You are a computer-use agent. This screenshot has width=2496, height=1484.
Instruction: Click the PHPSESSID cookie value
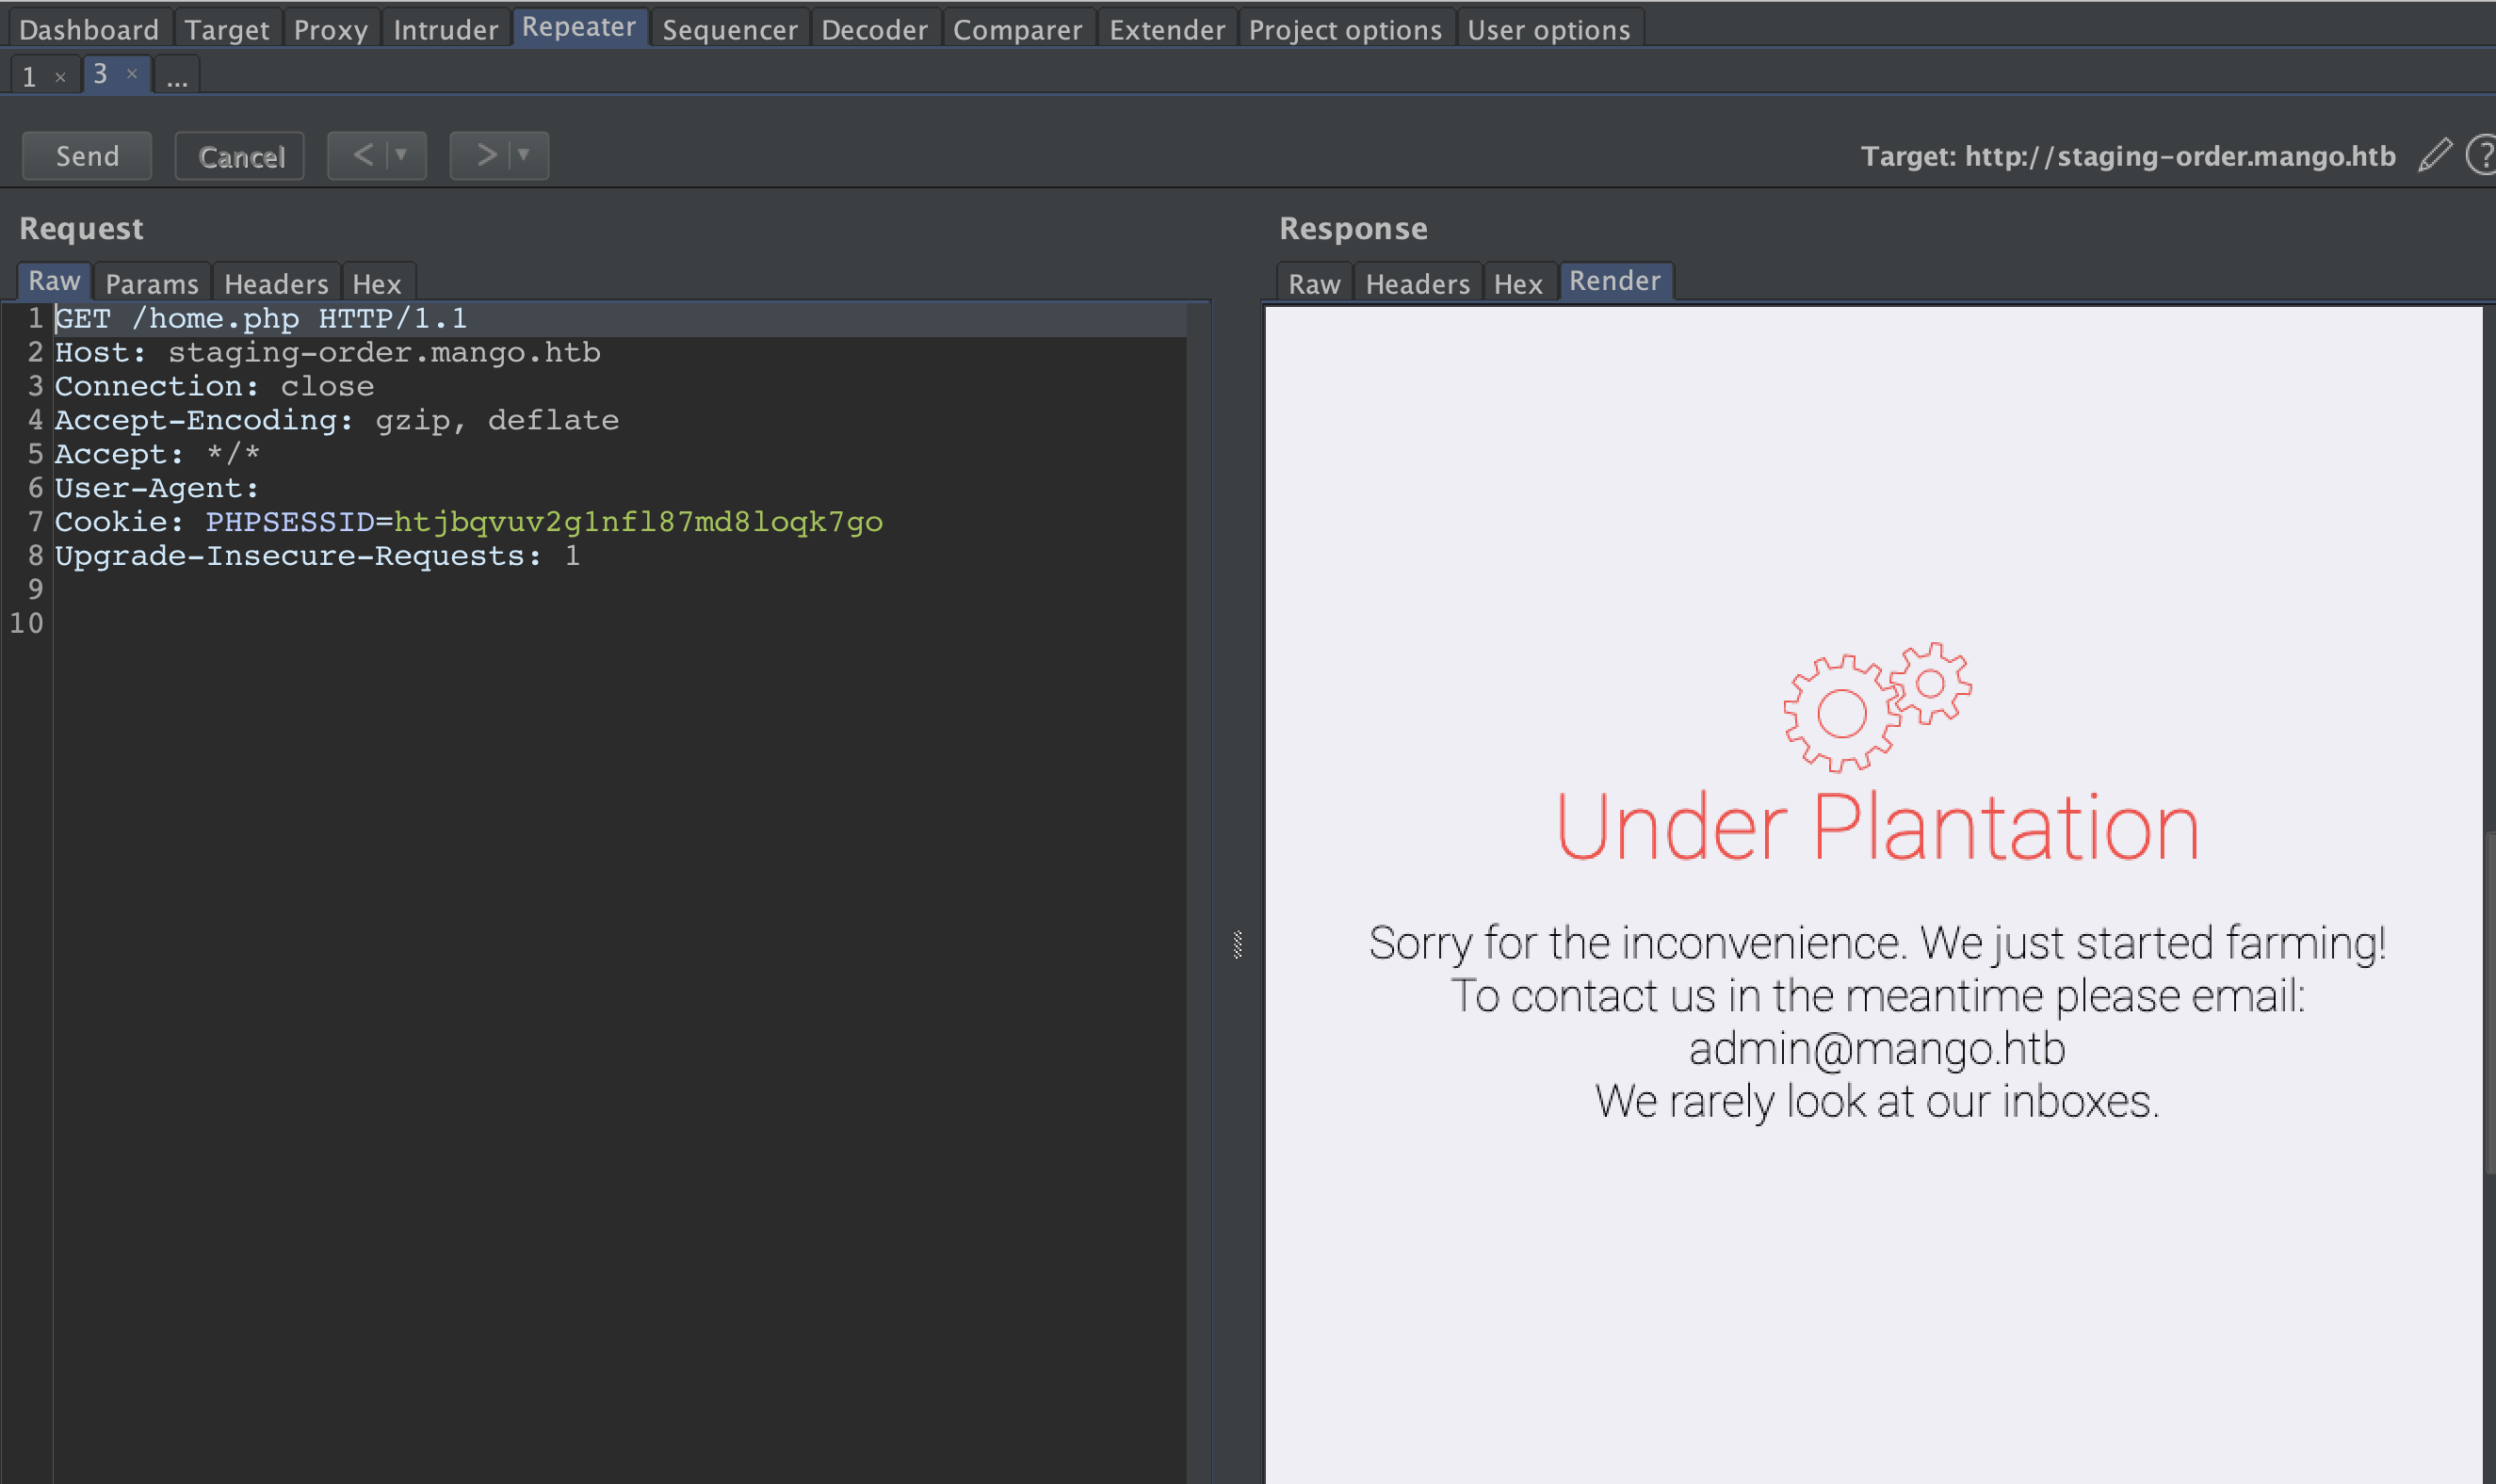pos(638,523)
